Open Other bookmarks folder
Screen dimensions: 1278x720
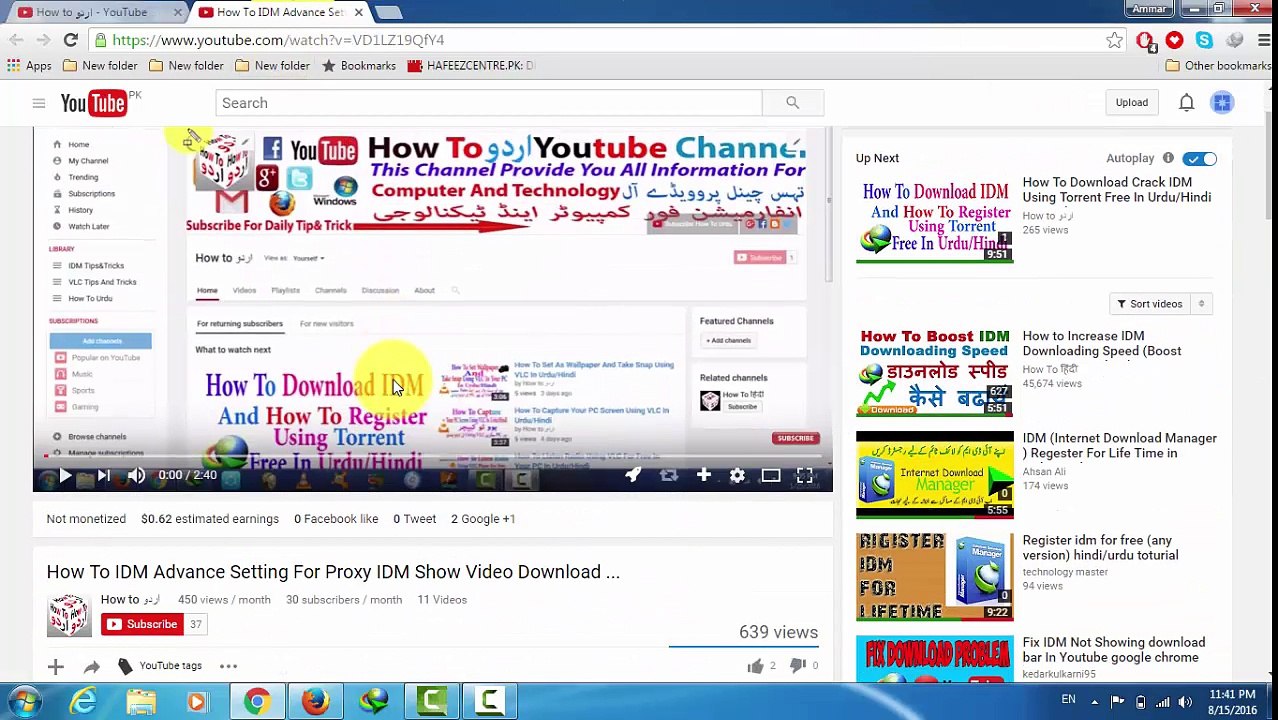(1218, 66)
